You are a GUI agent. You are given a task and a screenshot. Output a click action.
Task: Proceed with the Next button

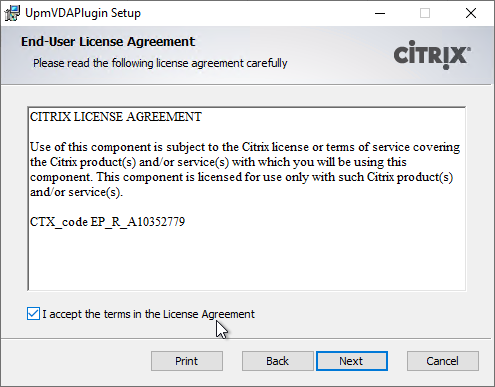pyautogui.click(x=352, y=361)
